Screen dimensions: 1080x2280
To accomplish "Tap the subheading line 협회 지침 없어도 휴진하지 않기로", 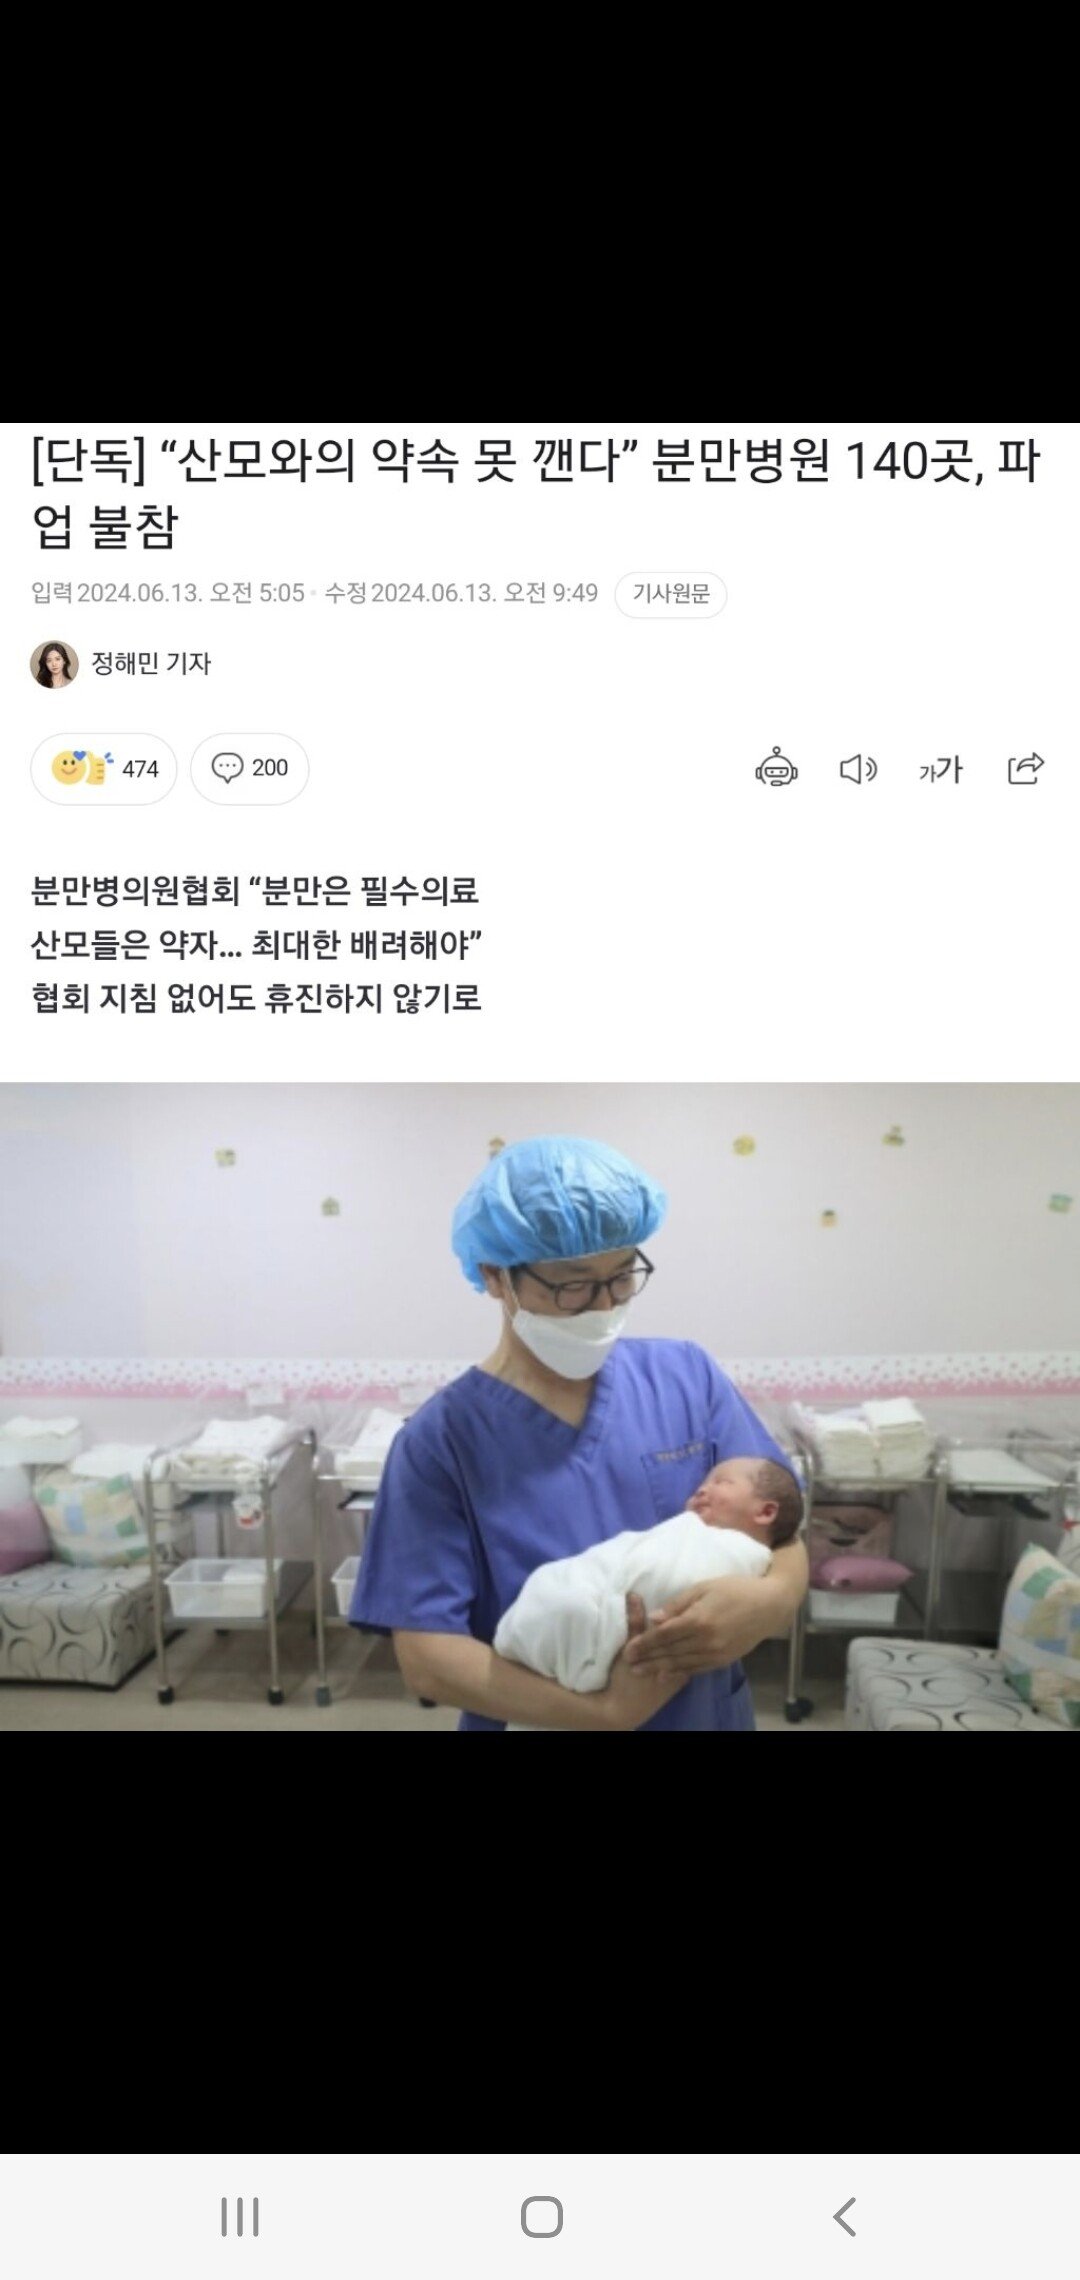I will pyautogui.click(x=257, y=998).
